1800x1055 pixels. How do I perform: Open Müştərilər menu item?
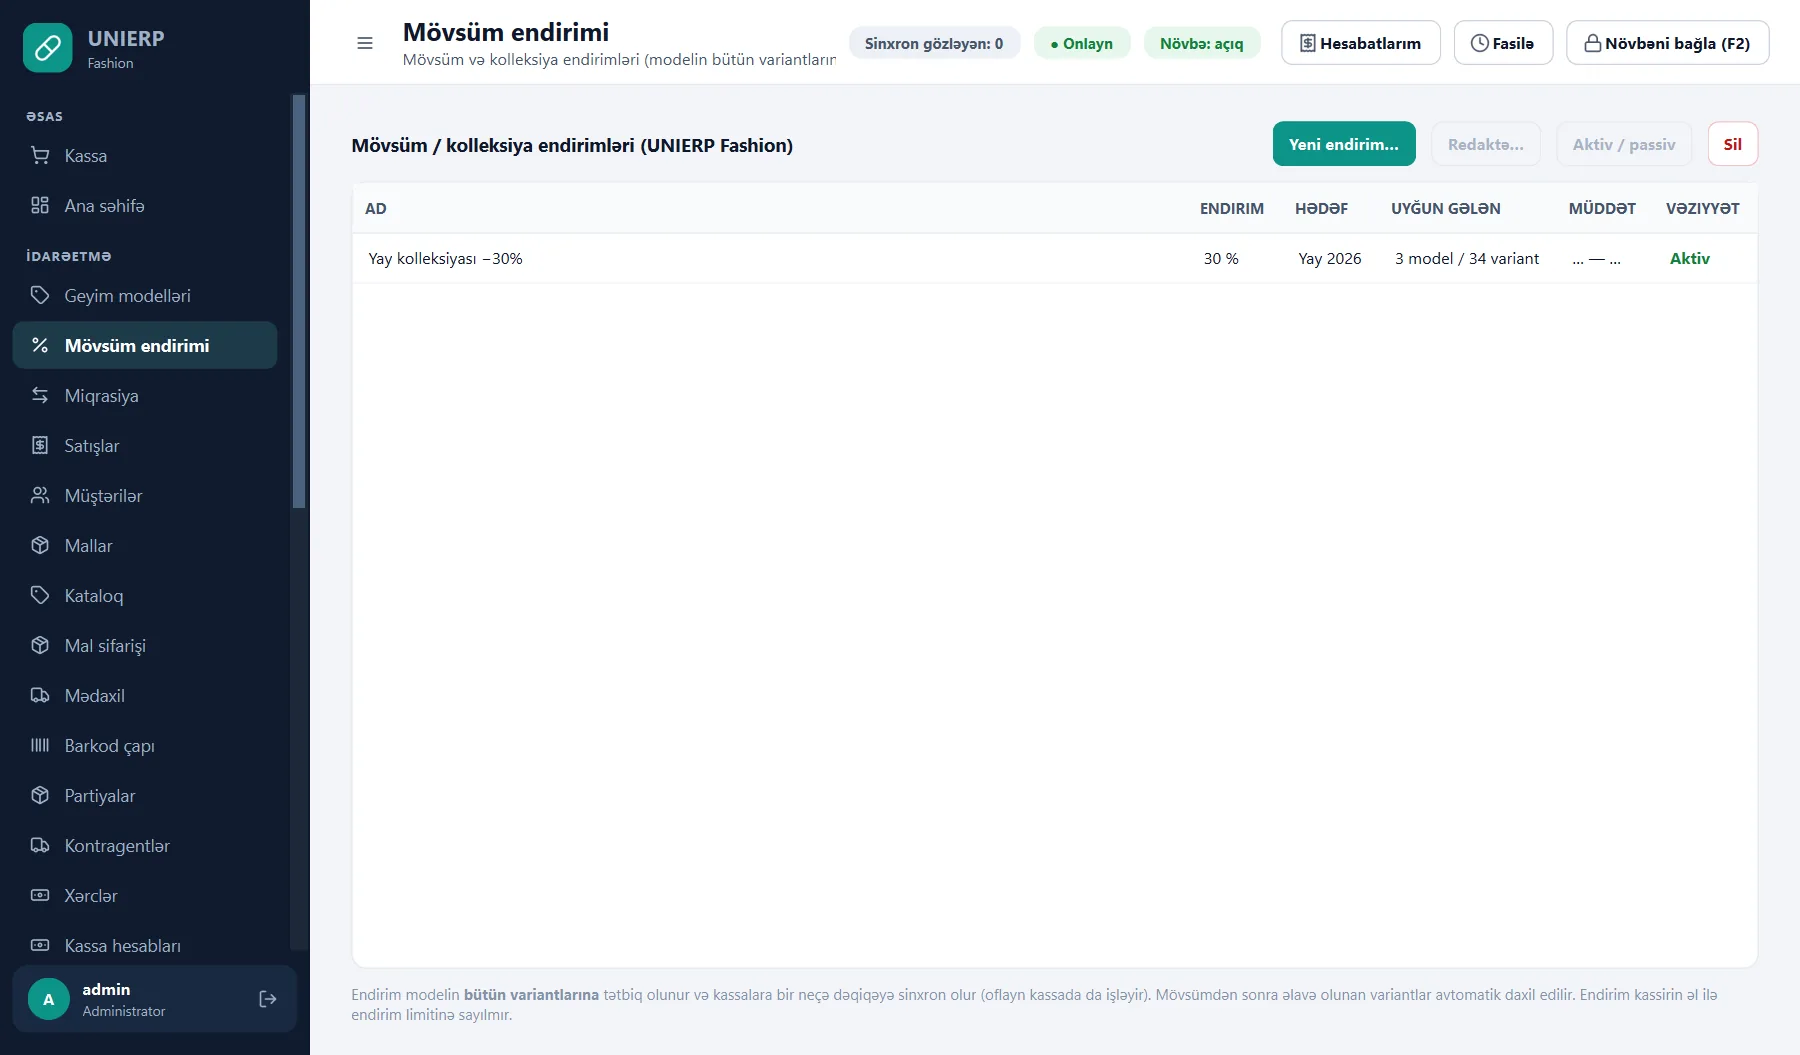coord(145,496)
